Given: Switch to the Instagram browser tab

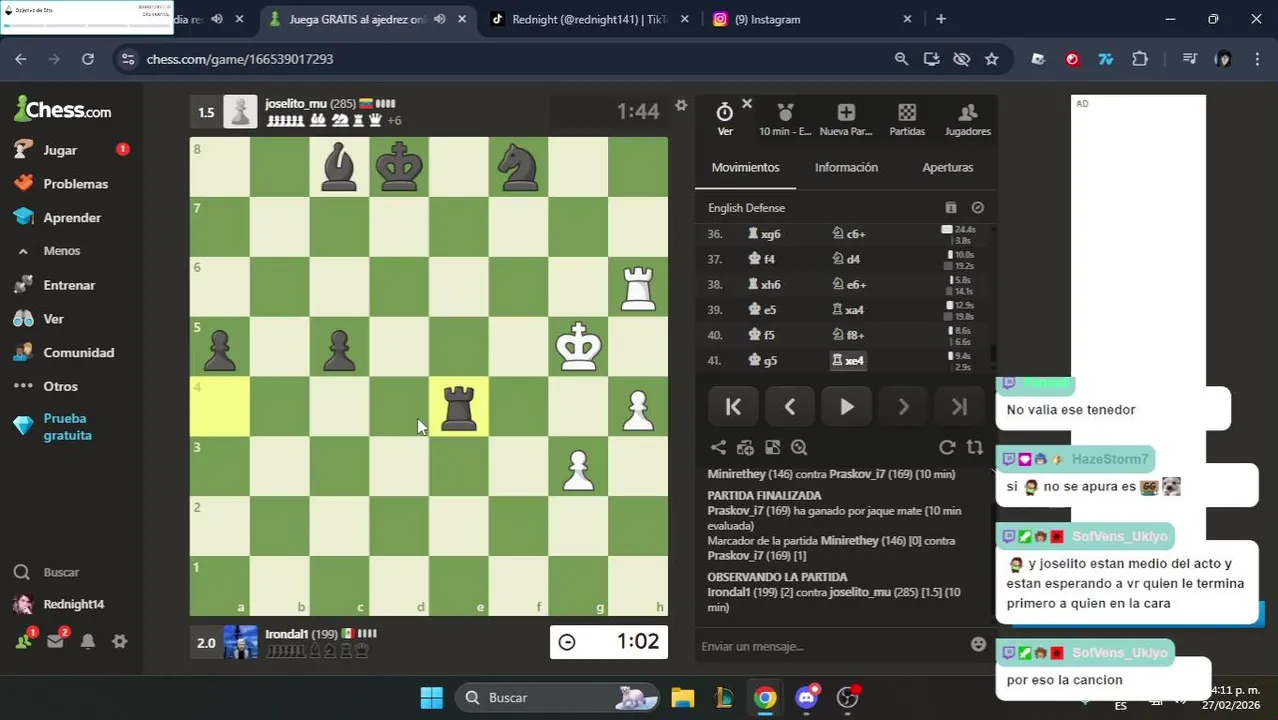Looking at the screenshot, I should pyautogui.click(x=812, y=19).
